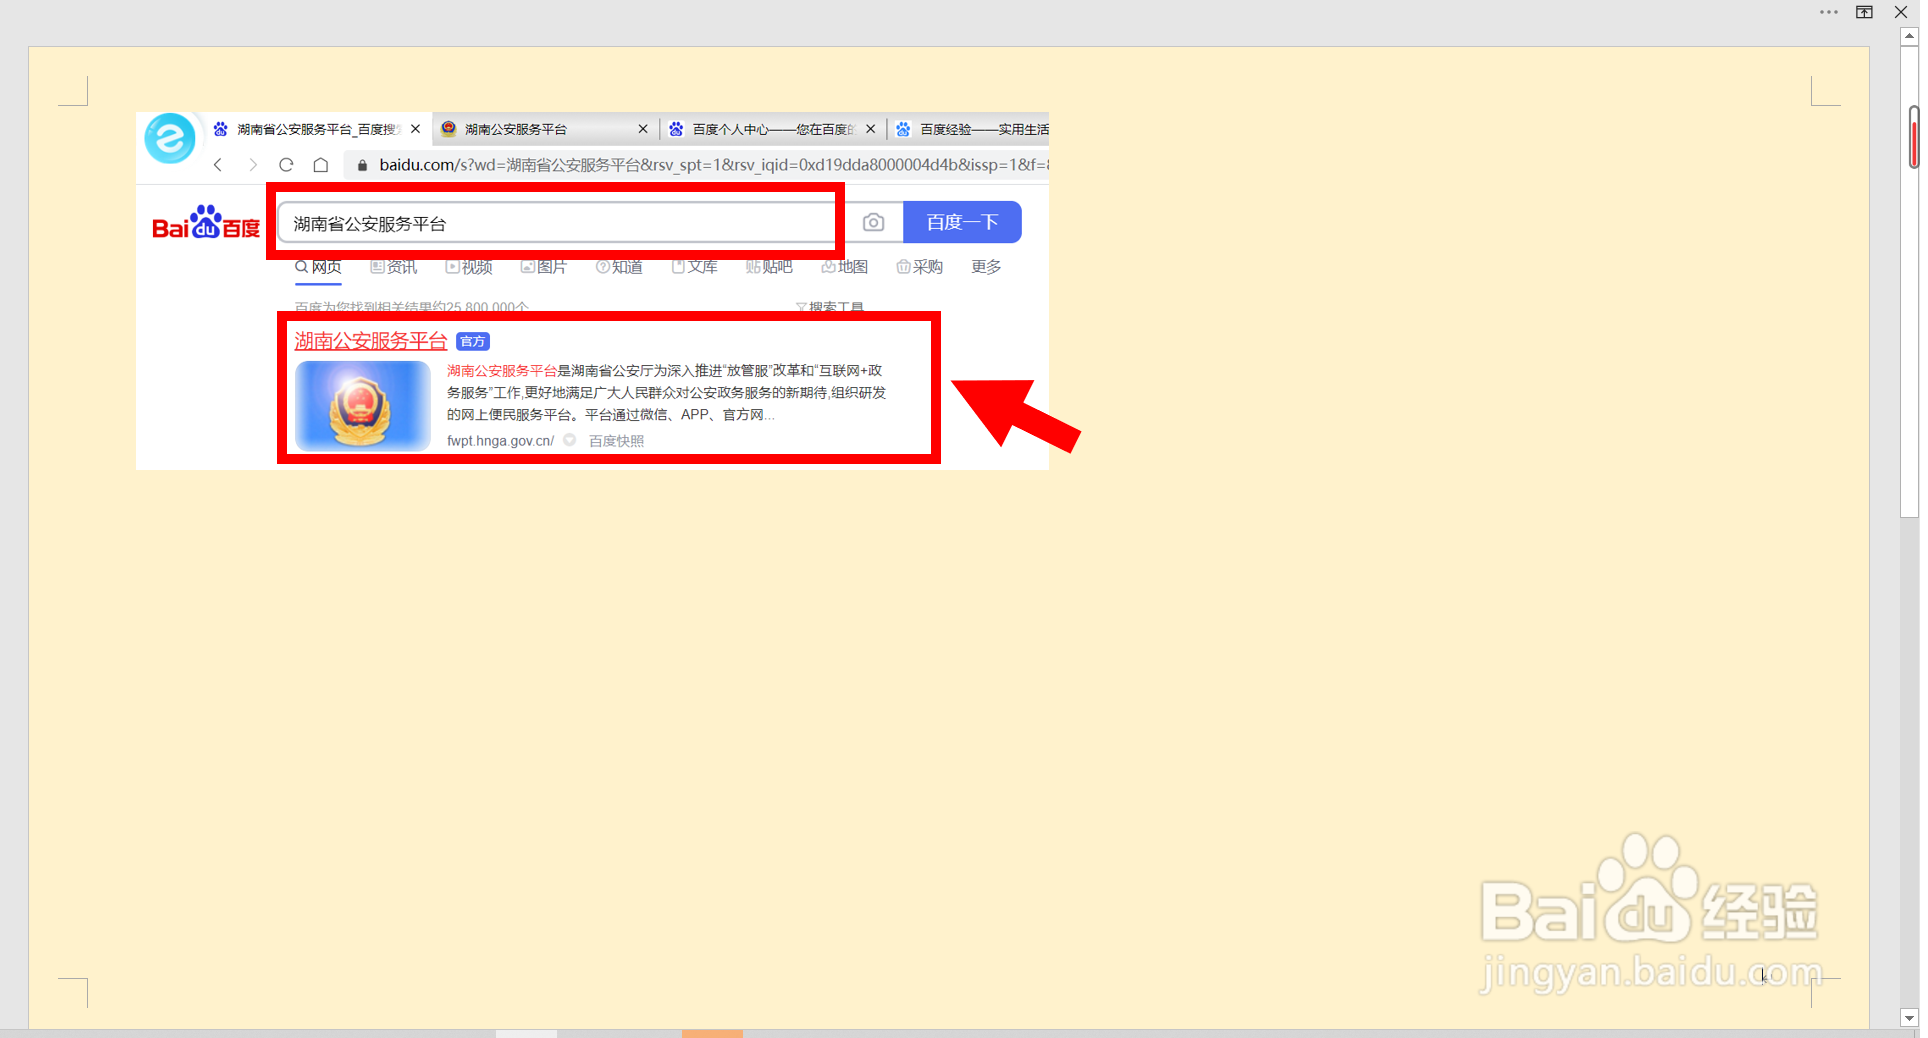
Task: Select the 知道 search category
Action: point(619,267)
